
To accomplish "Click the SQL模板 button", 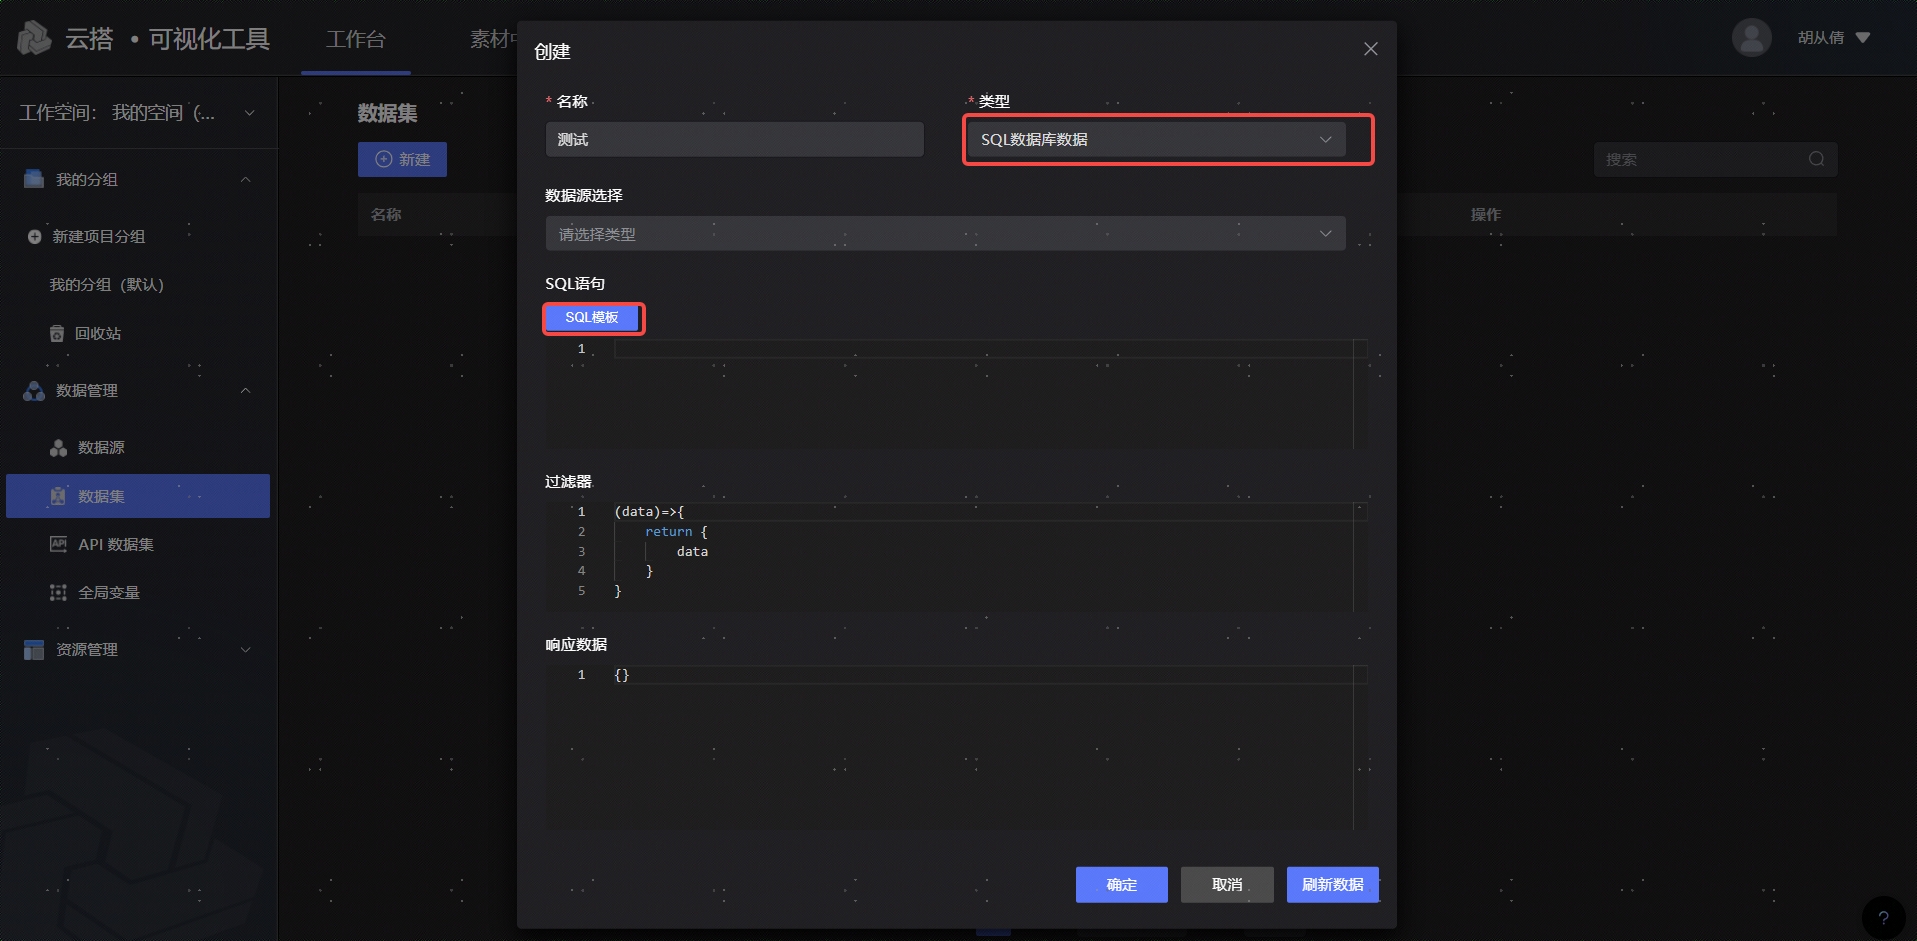I will [592, 318].
